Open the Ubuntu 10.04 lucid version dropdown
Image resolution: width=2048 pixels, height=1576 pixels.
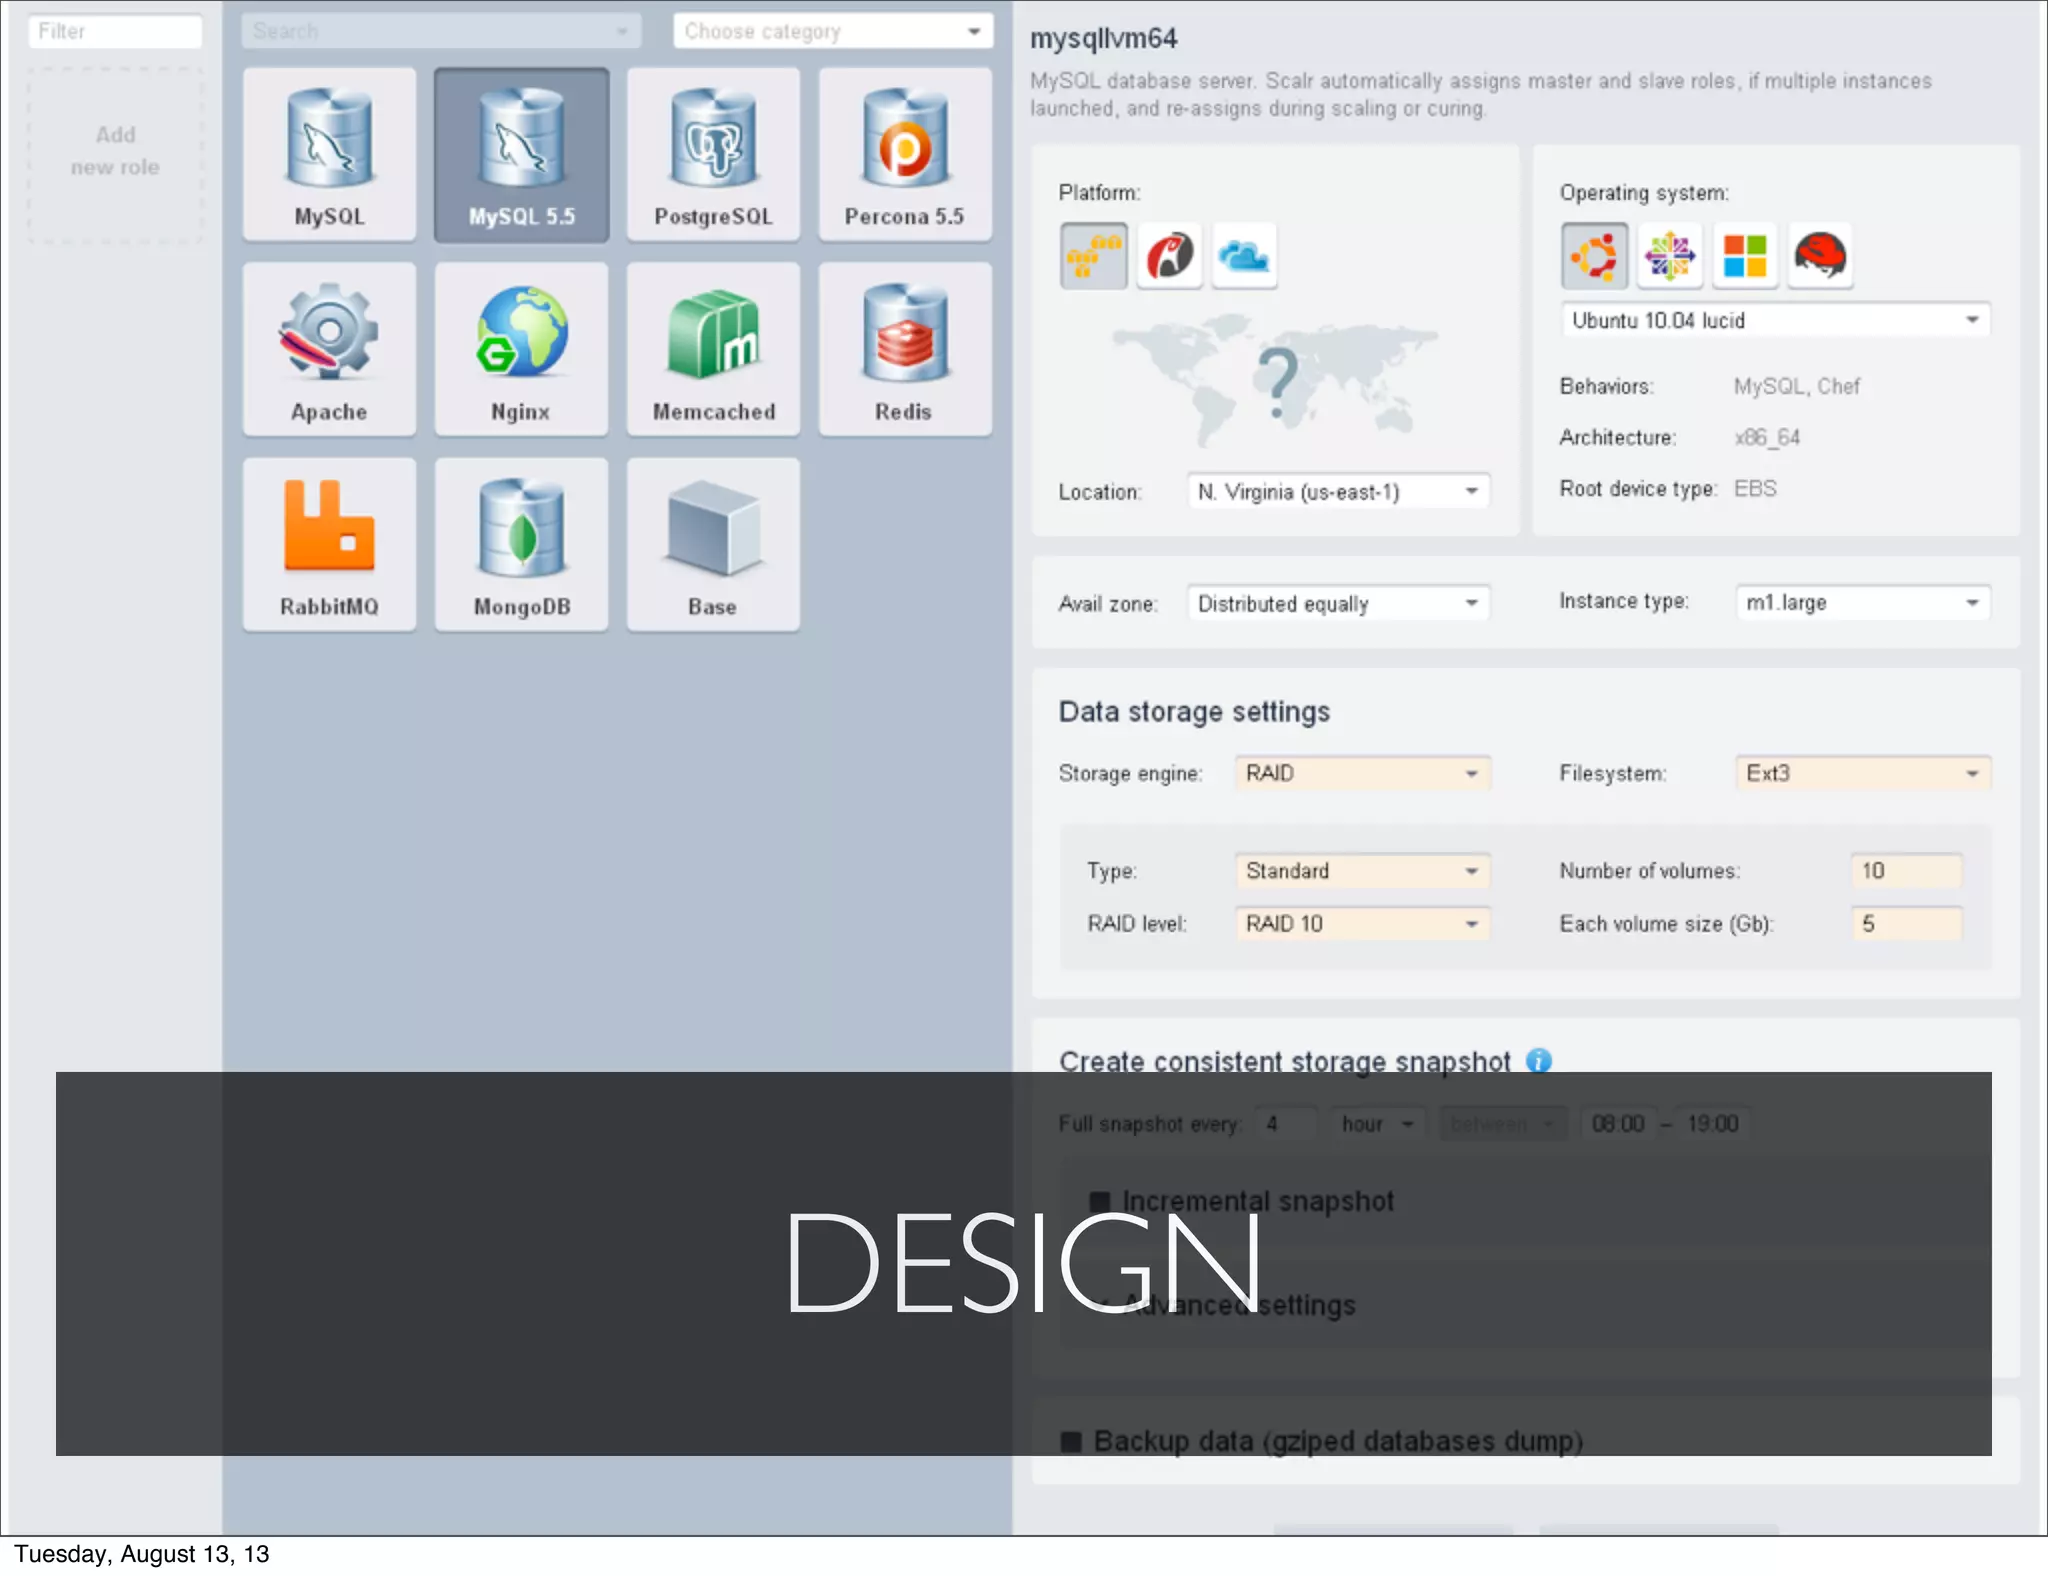[1776, 320]
